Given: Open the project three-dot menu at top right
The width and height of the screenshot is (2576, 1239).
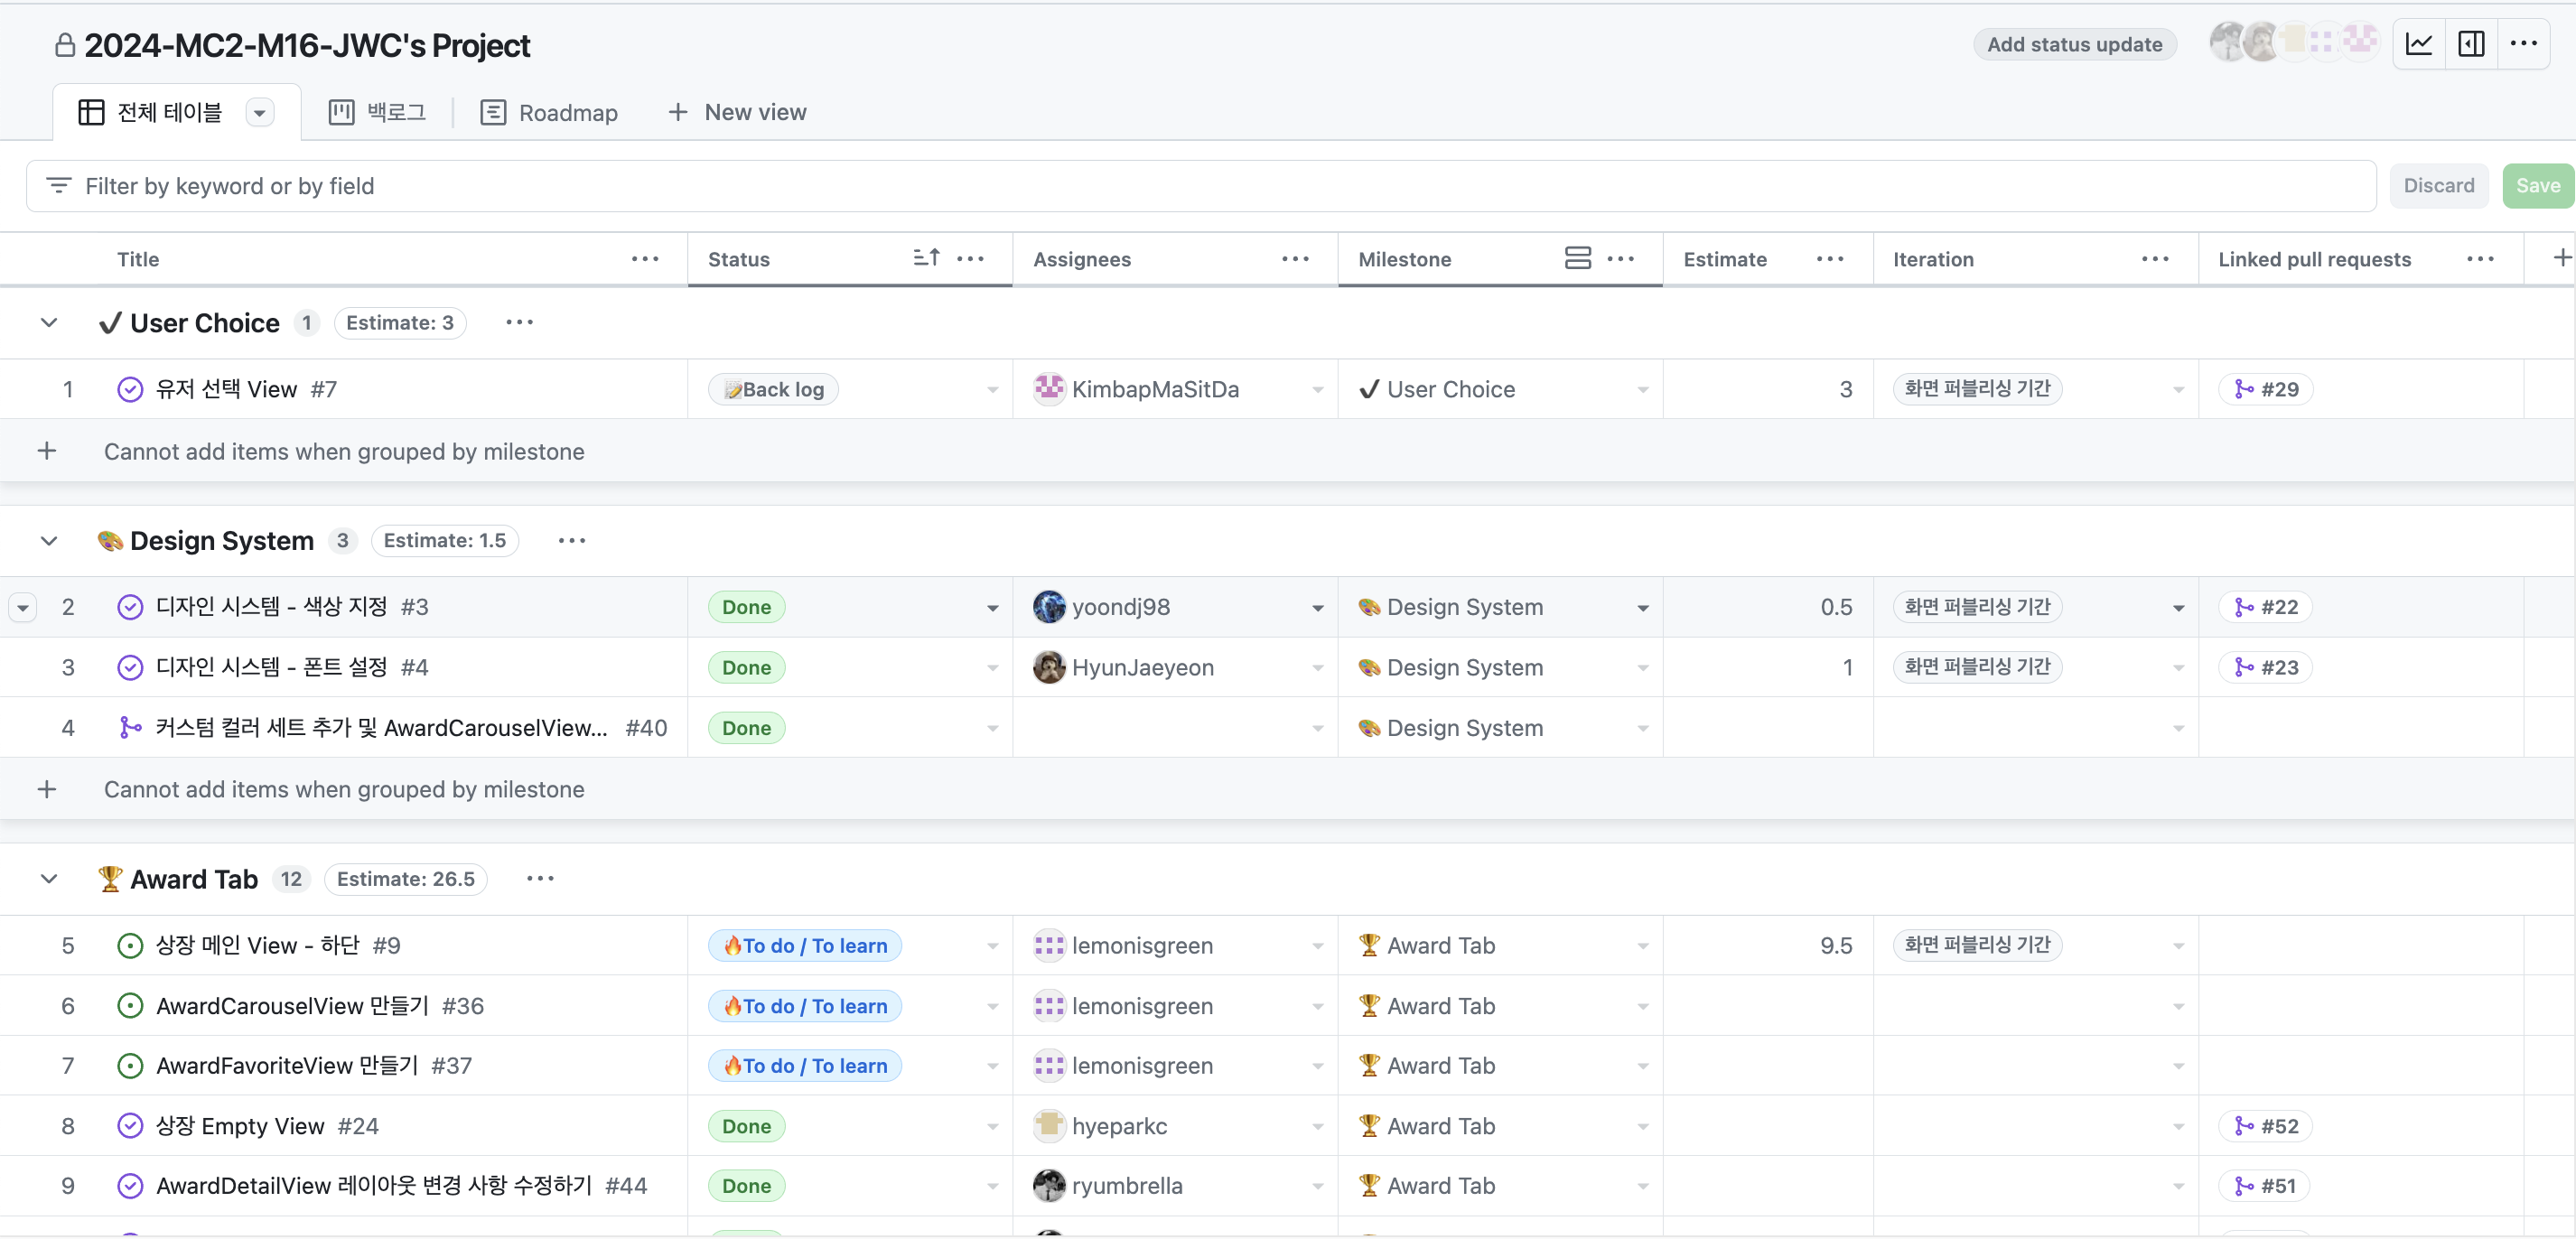Looking at the screenshot, I should (x=2523, y=44).
